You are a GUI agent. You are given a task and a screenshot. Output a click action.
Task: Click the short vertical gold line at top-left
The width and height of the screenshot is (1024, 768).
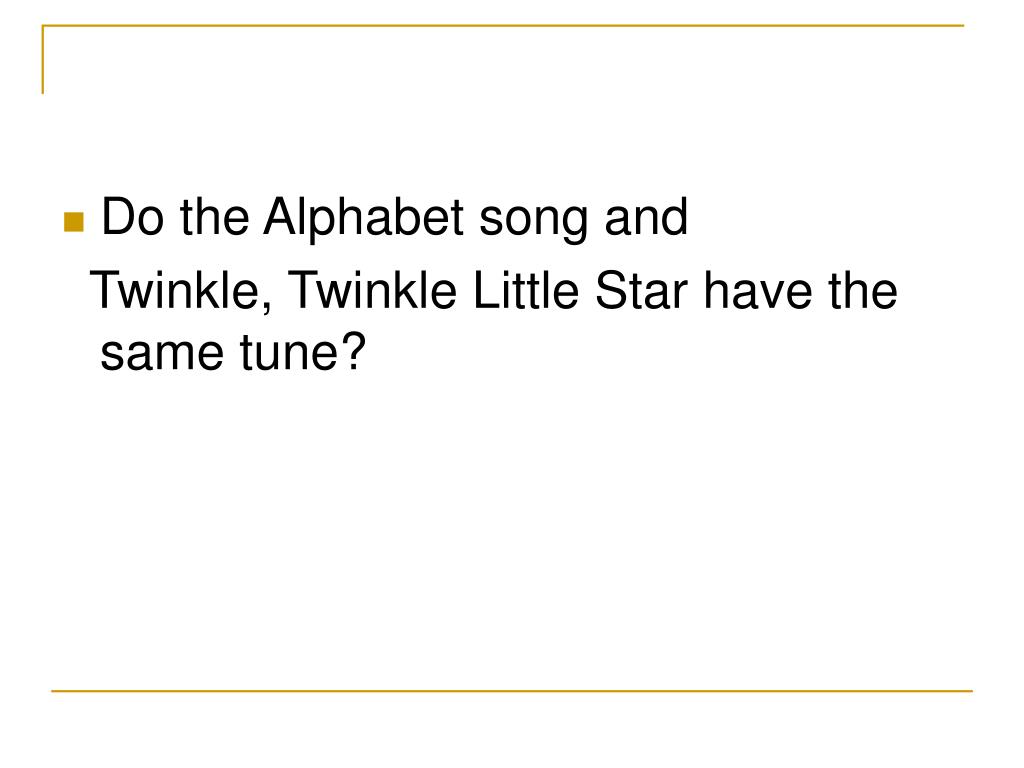(x=43, y=59)
